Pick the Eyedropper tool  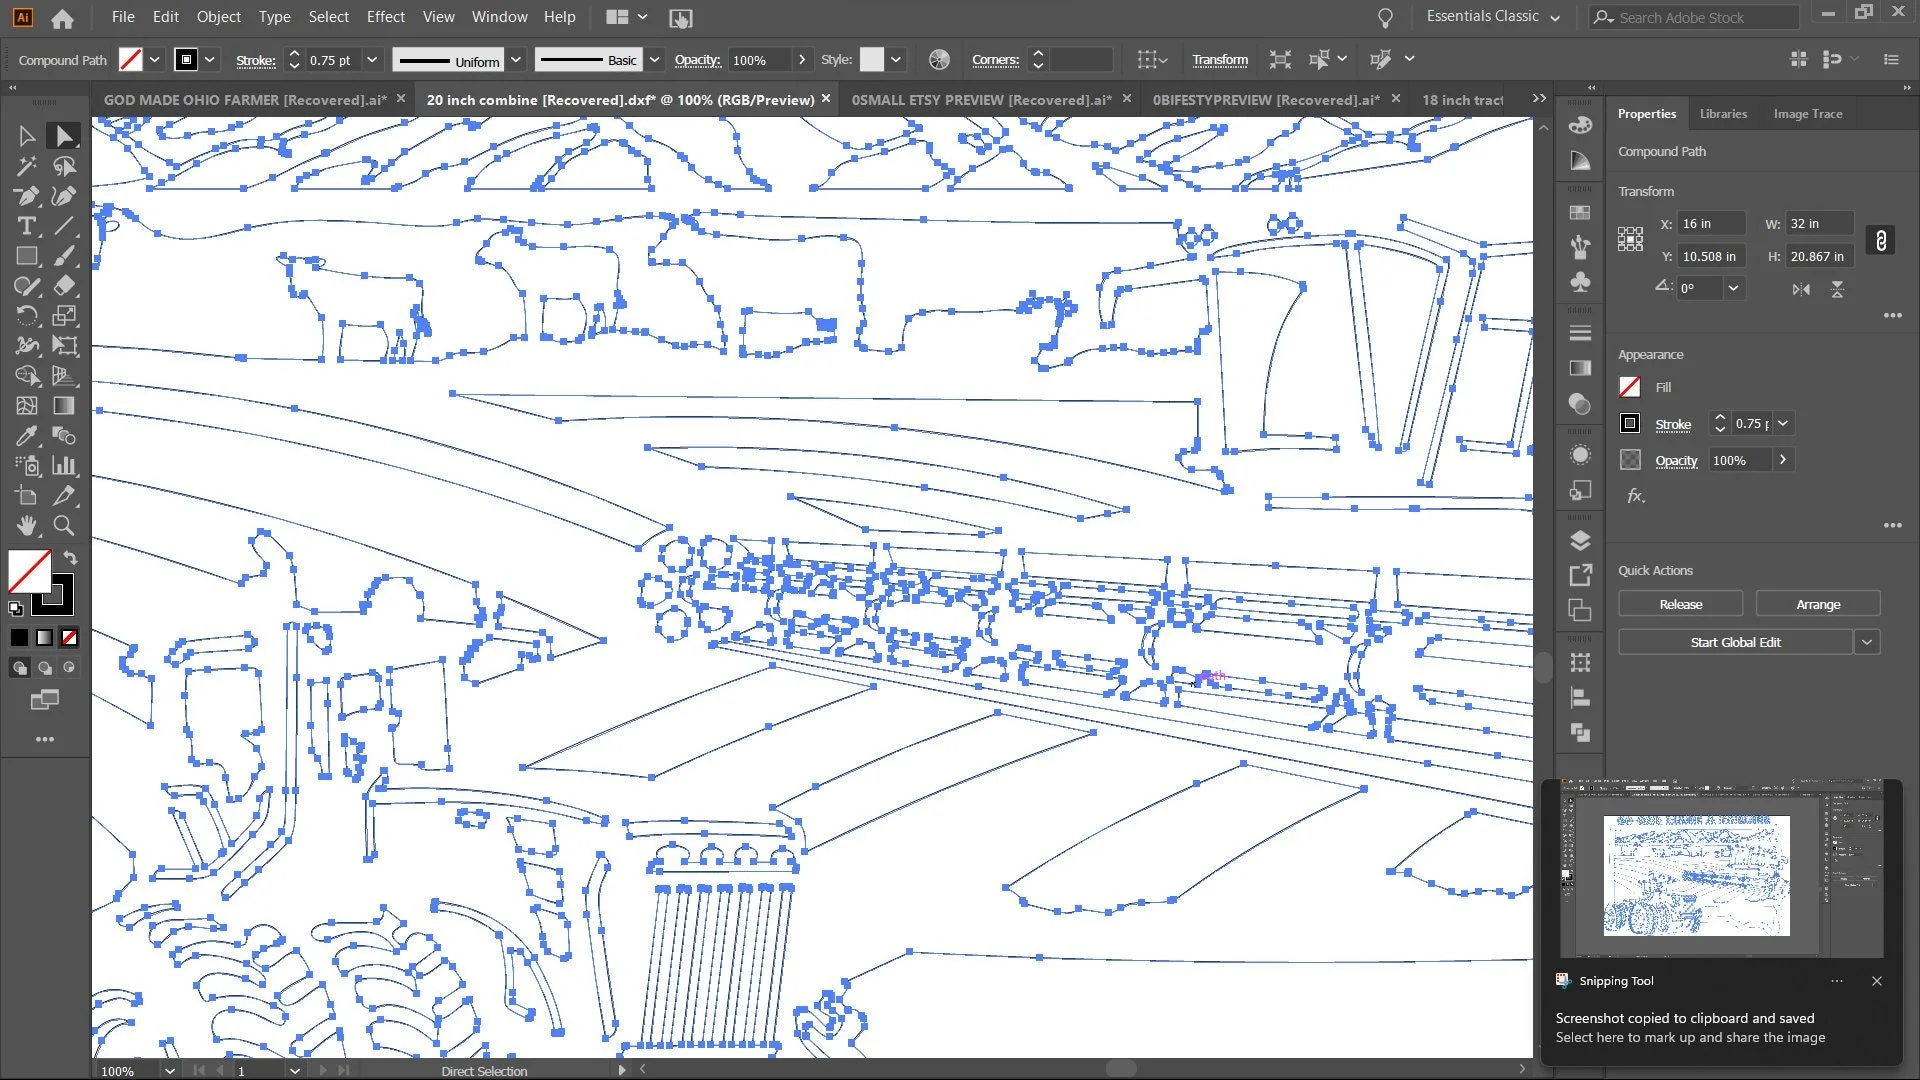pos(27,436)
